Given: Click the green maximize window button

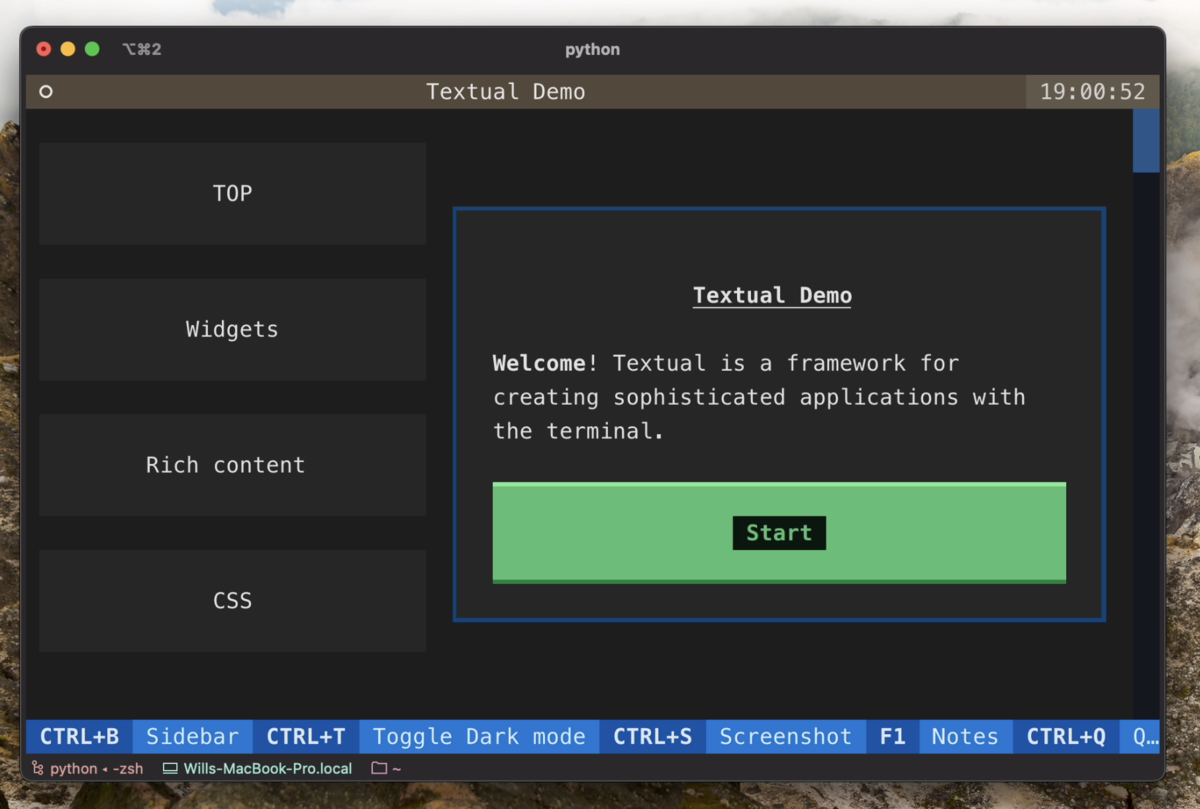Looking at the screenshot, I should click(92, 49).
